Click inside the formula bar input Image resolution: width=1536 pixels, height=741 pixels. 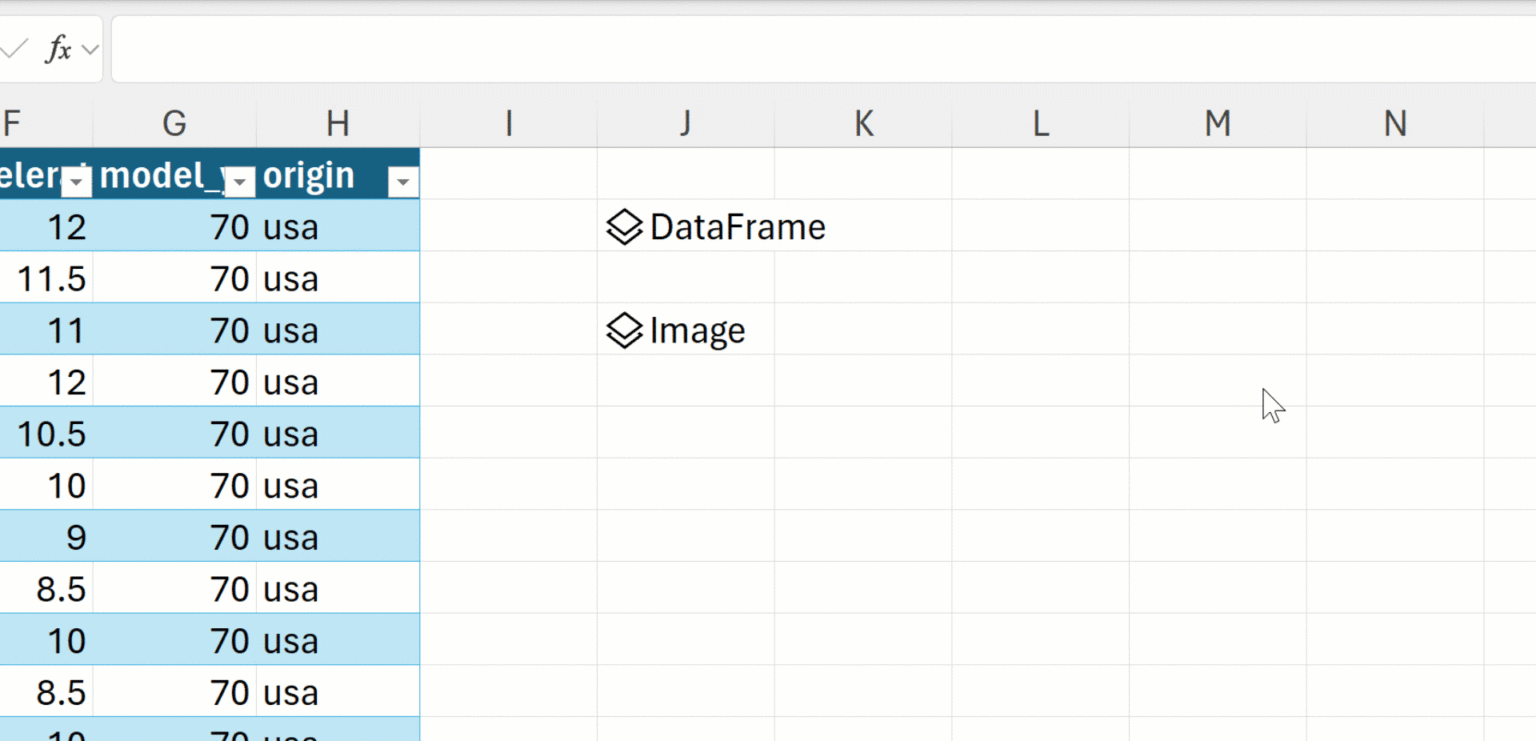pos(800,49)
